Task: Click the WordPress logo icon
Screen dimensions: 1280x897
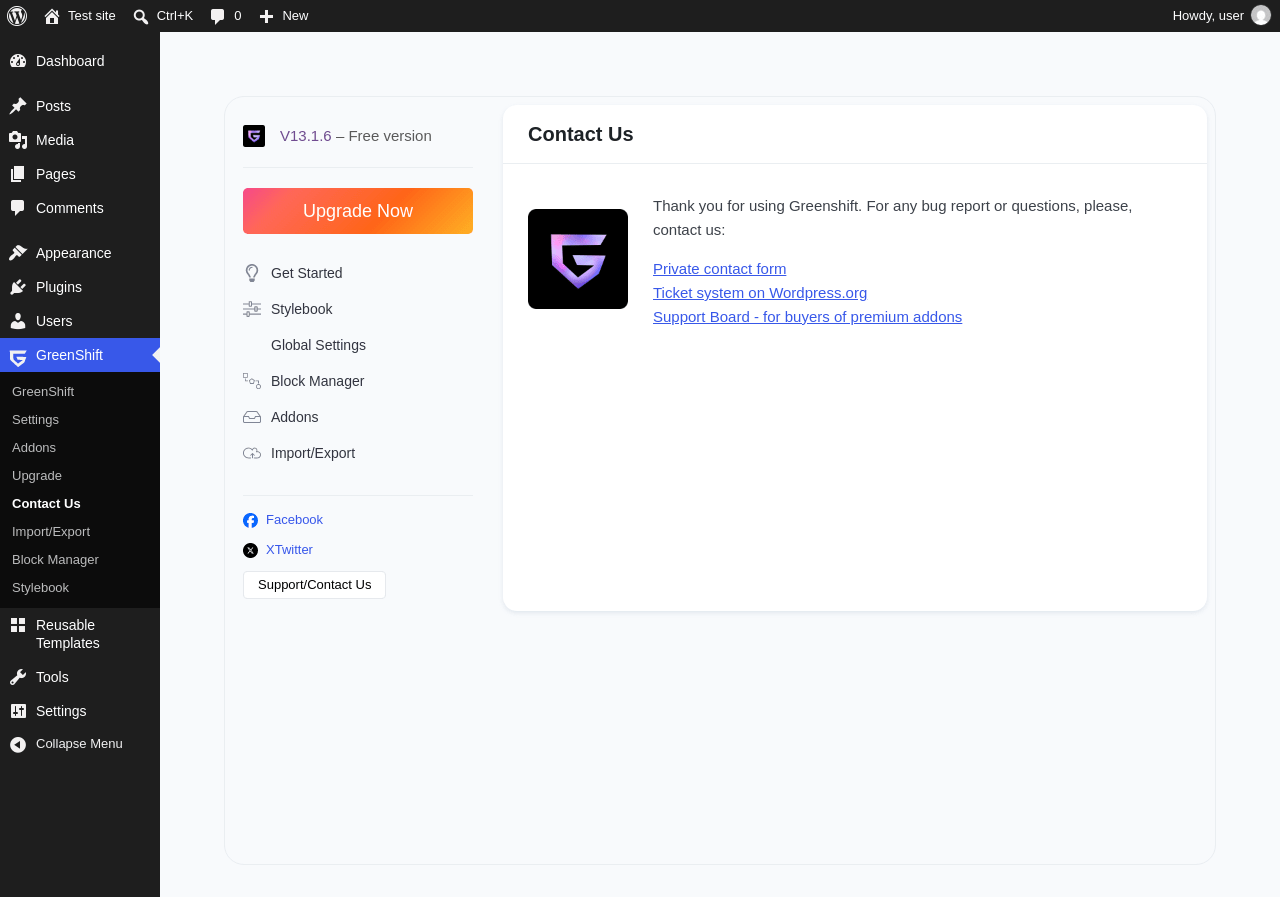Action: click(x=17, y=16)
